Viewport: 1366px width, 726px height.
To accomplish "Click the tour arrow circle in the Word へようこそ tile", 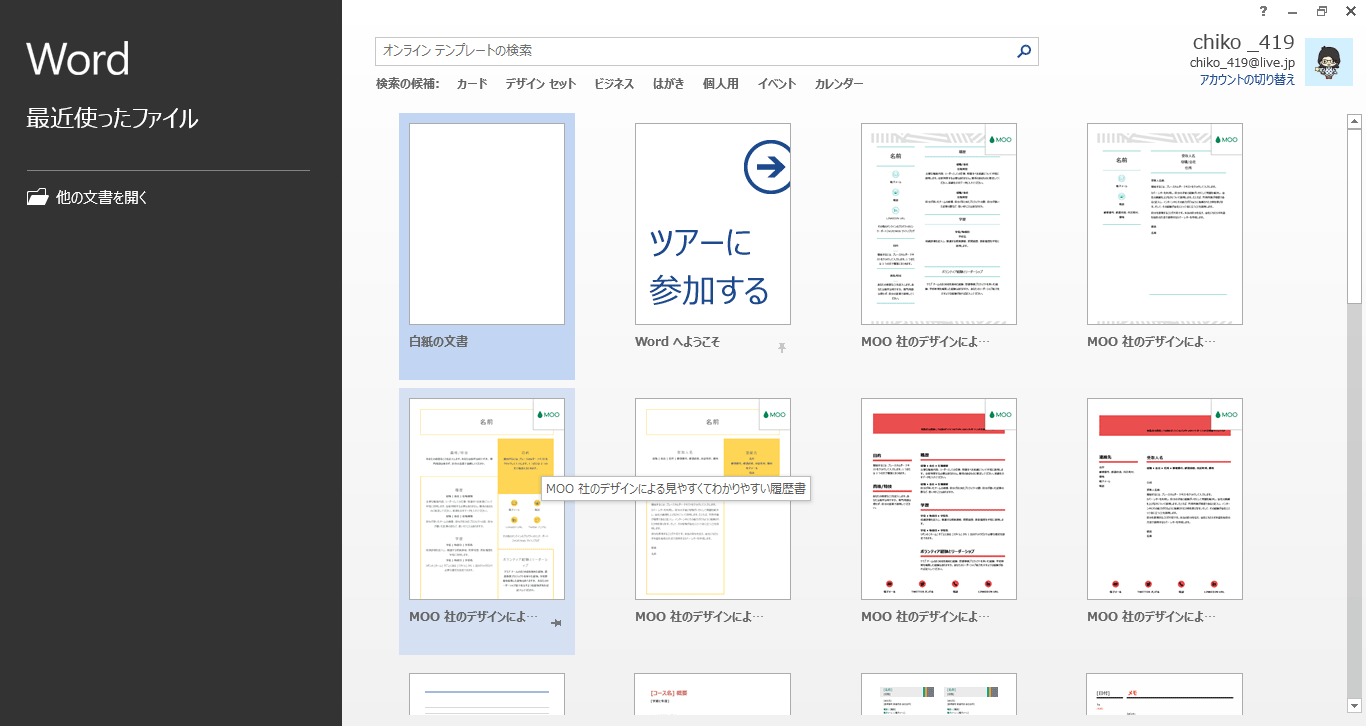I will pos(768,167).
